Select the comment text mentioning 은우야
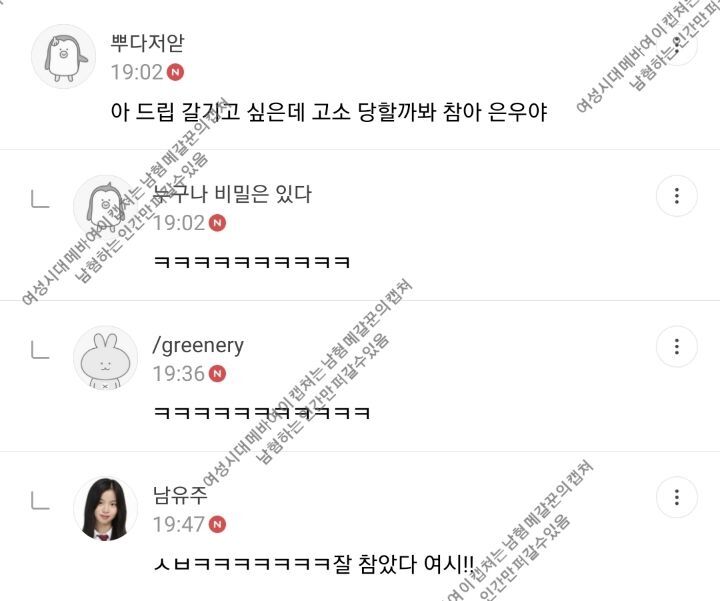Viewport: 720px width, 601px height. pos(329,112)
